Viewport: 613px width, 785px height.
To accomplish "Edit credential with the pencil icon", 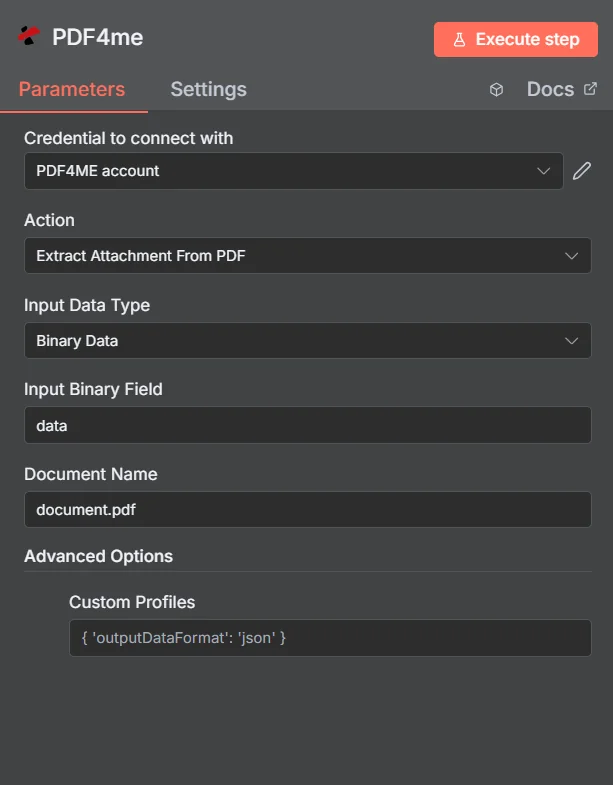I will pos(582,171).
